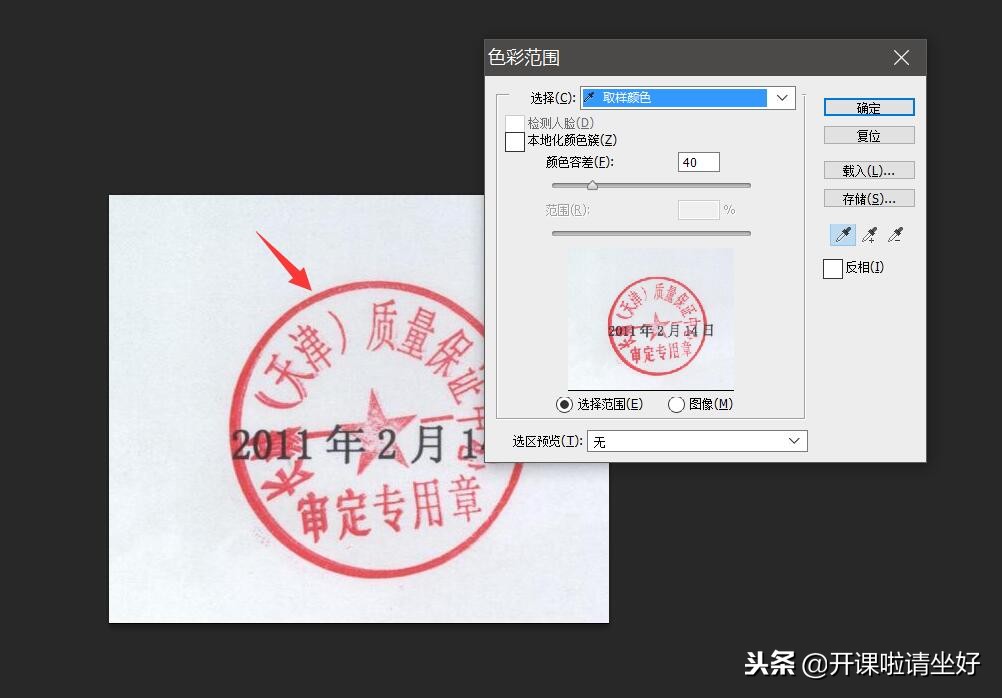Close the 色彩范围 dialog
Screen dimensions: 1002x698
pyautogui.click(x=901, y=57)
